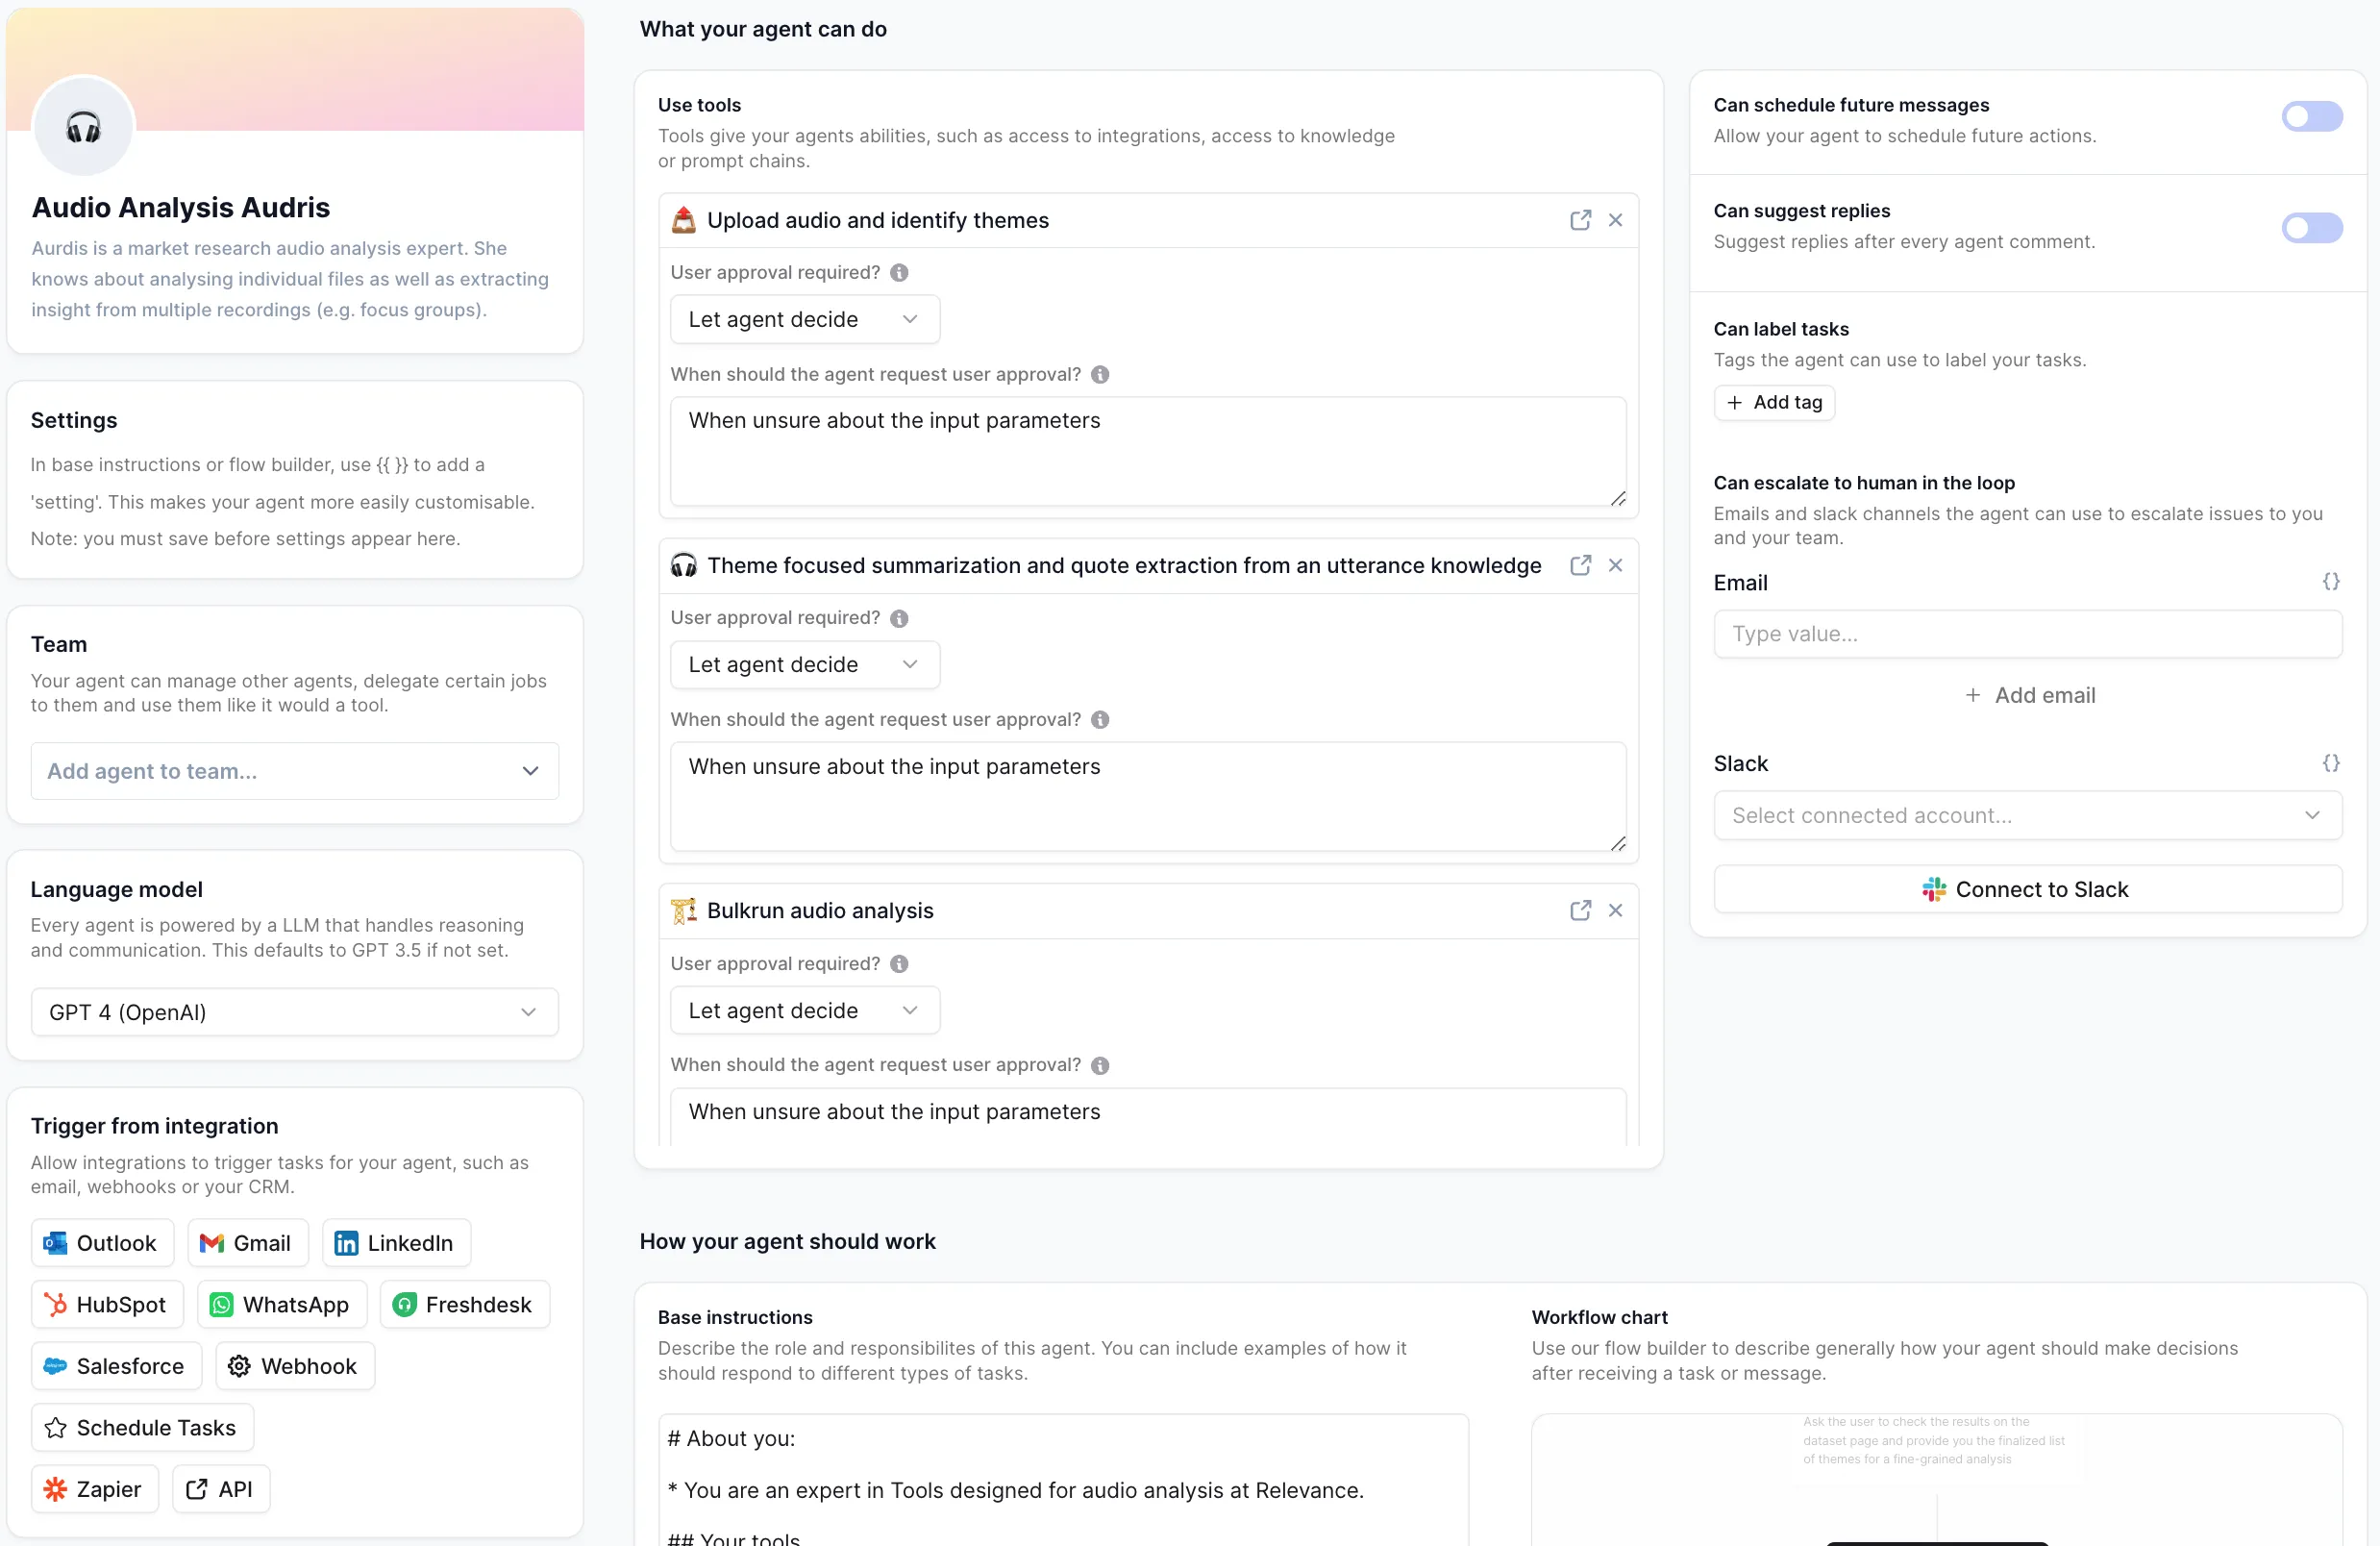Open Theme focused summarization tool externally
Viewport: 2380px width, 1546px height.
pos(1580,565)
